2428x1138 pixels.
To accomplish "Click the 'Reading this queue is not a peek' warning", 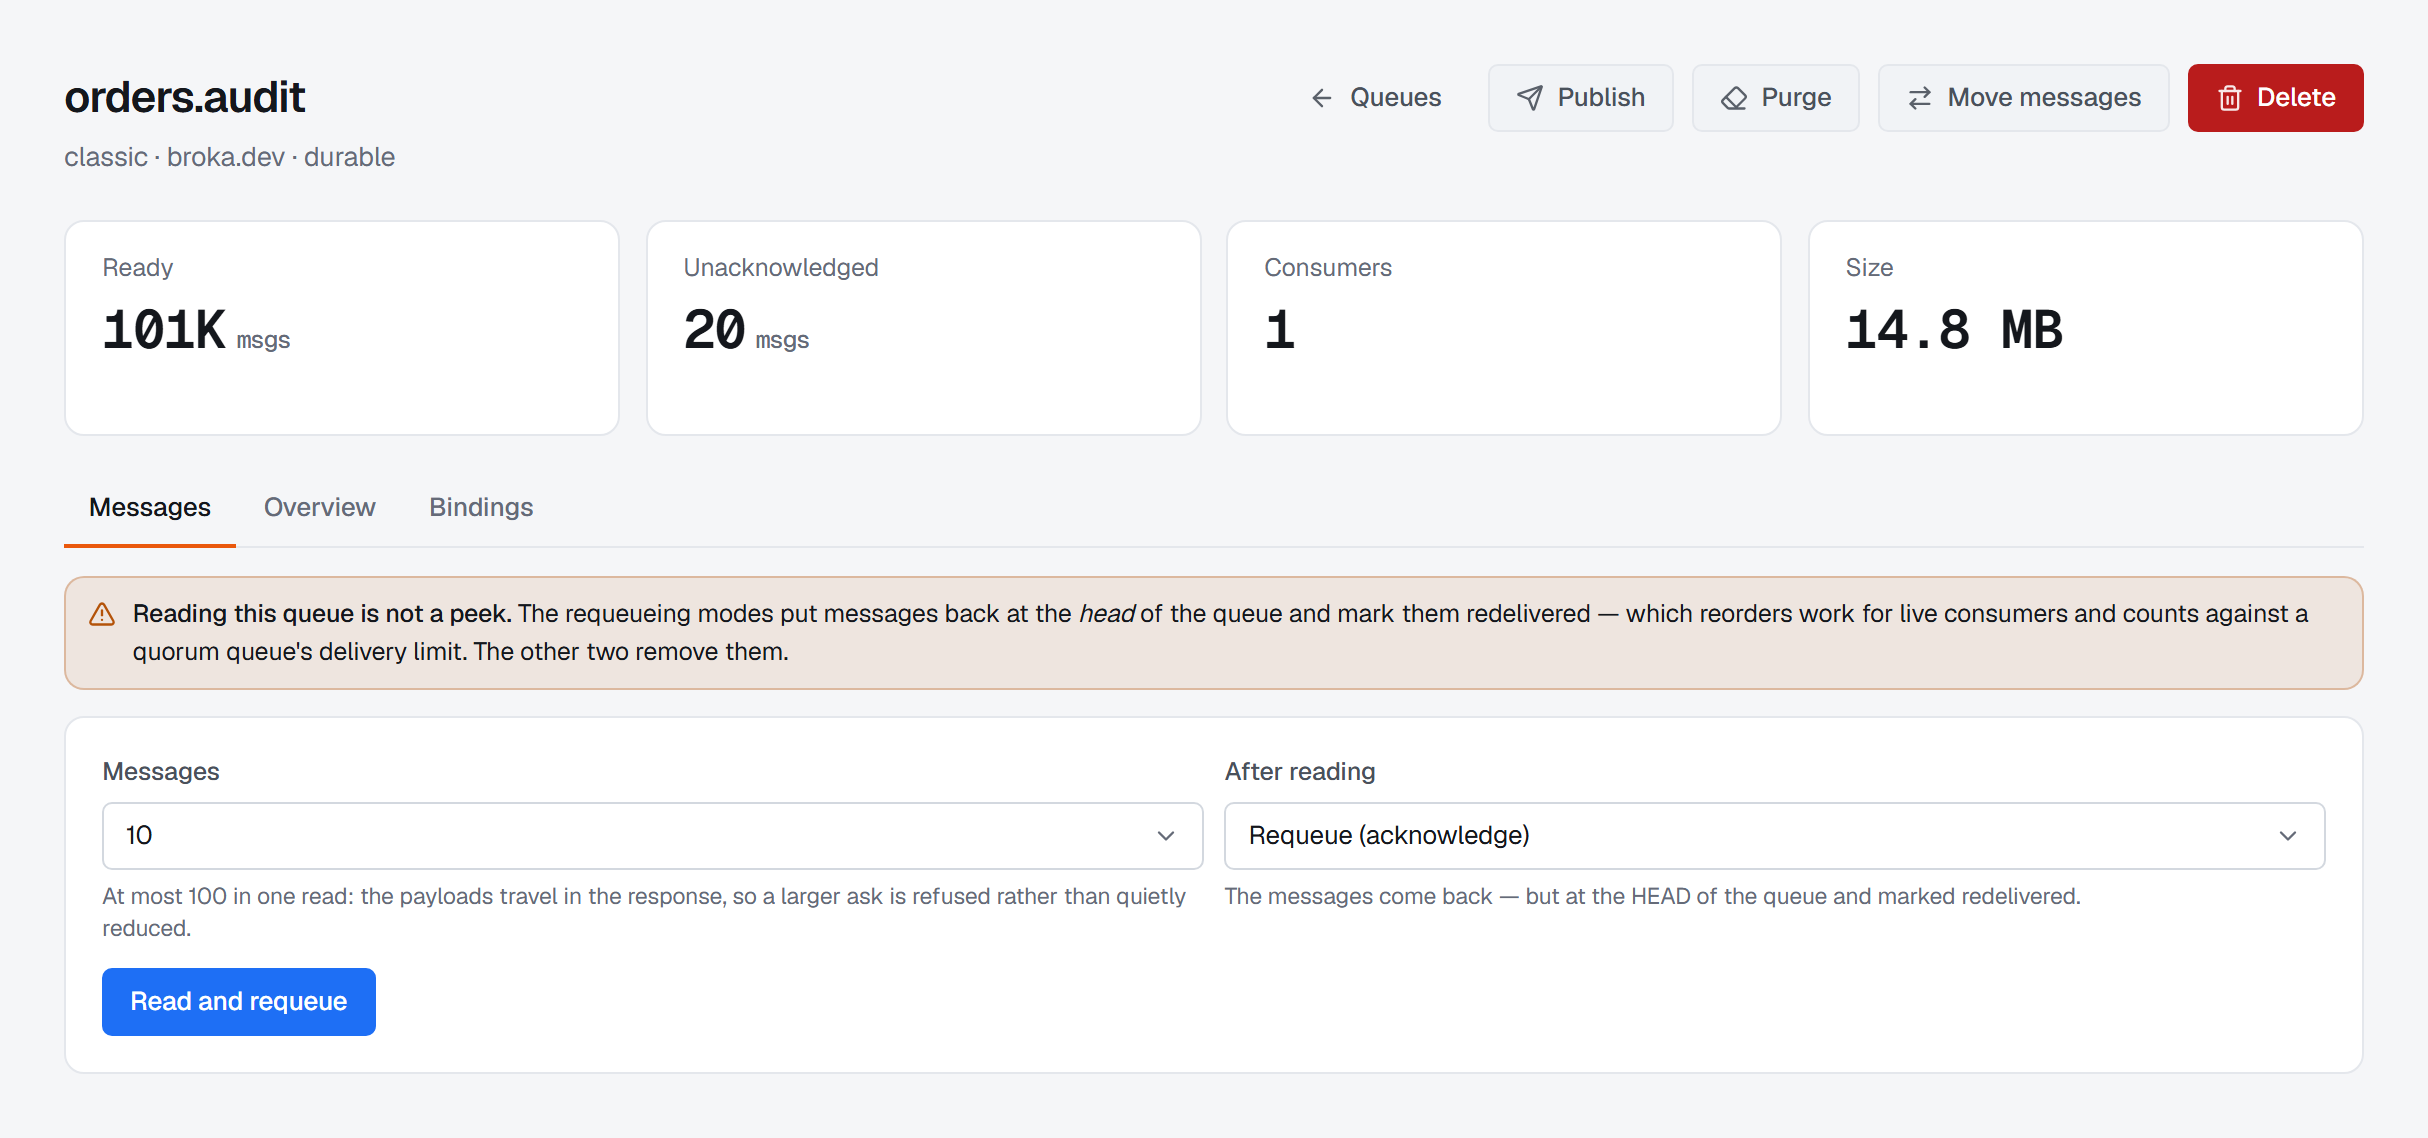I will coord(1213,633).
